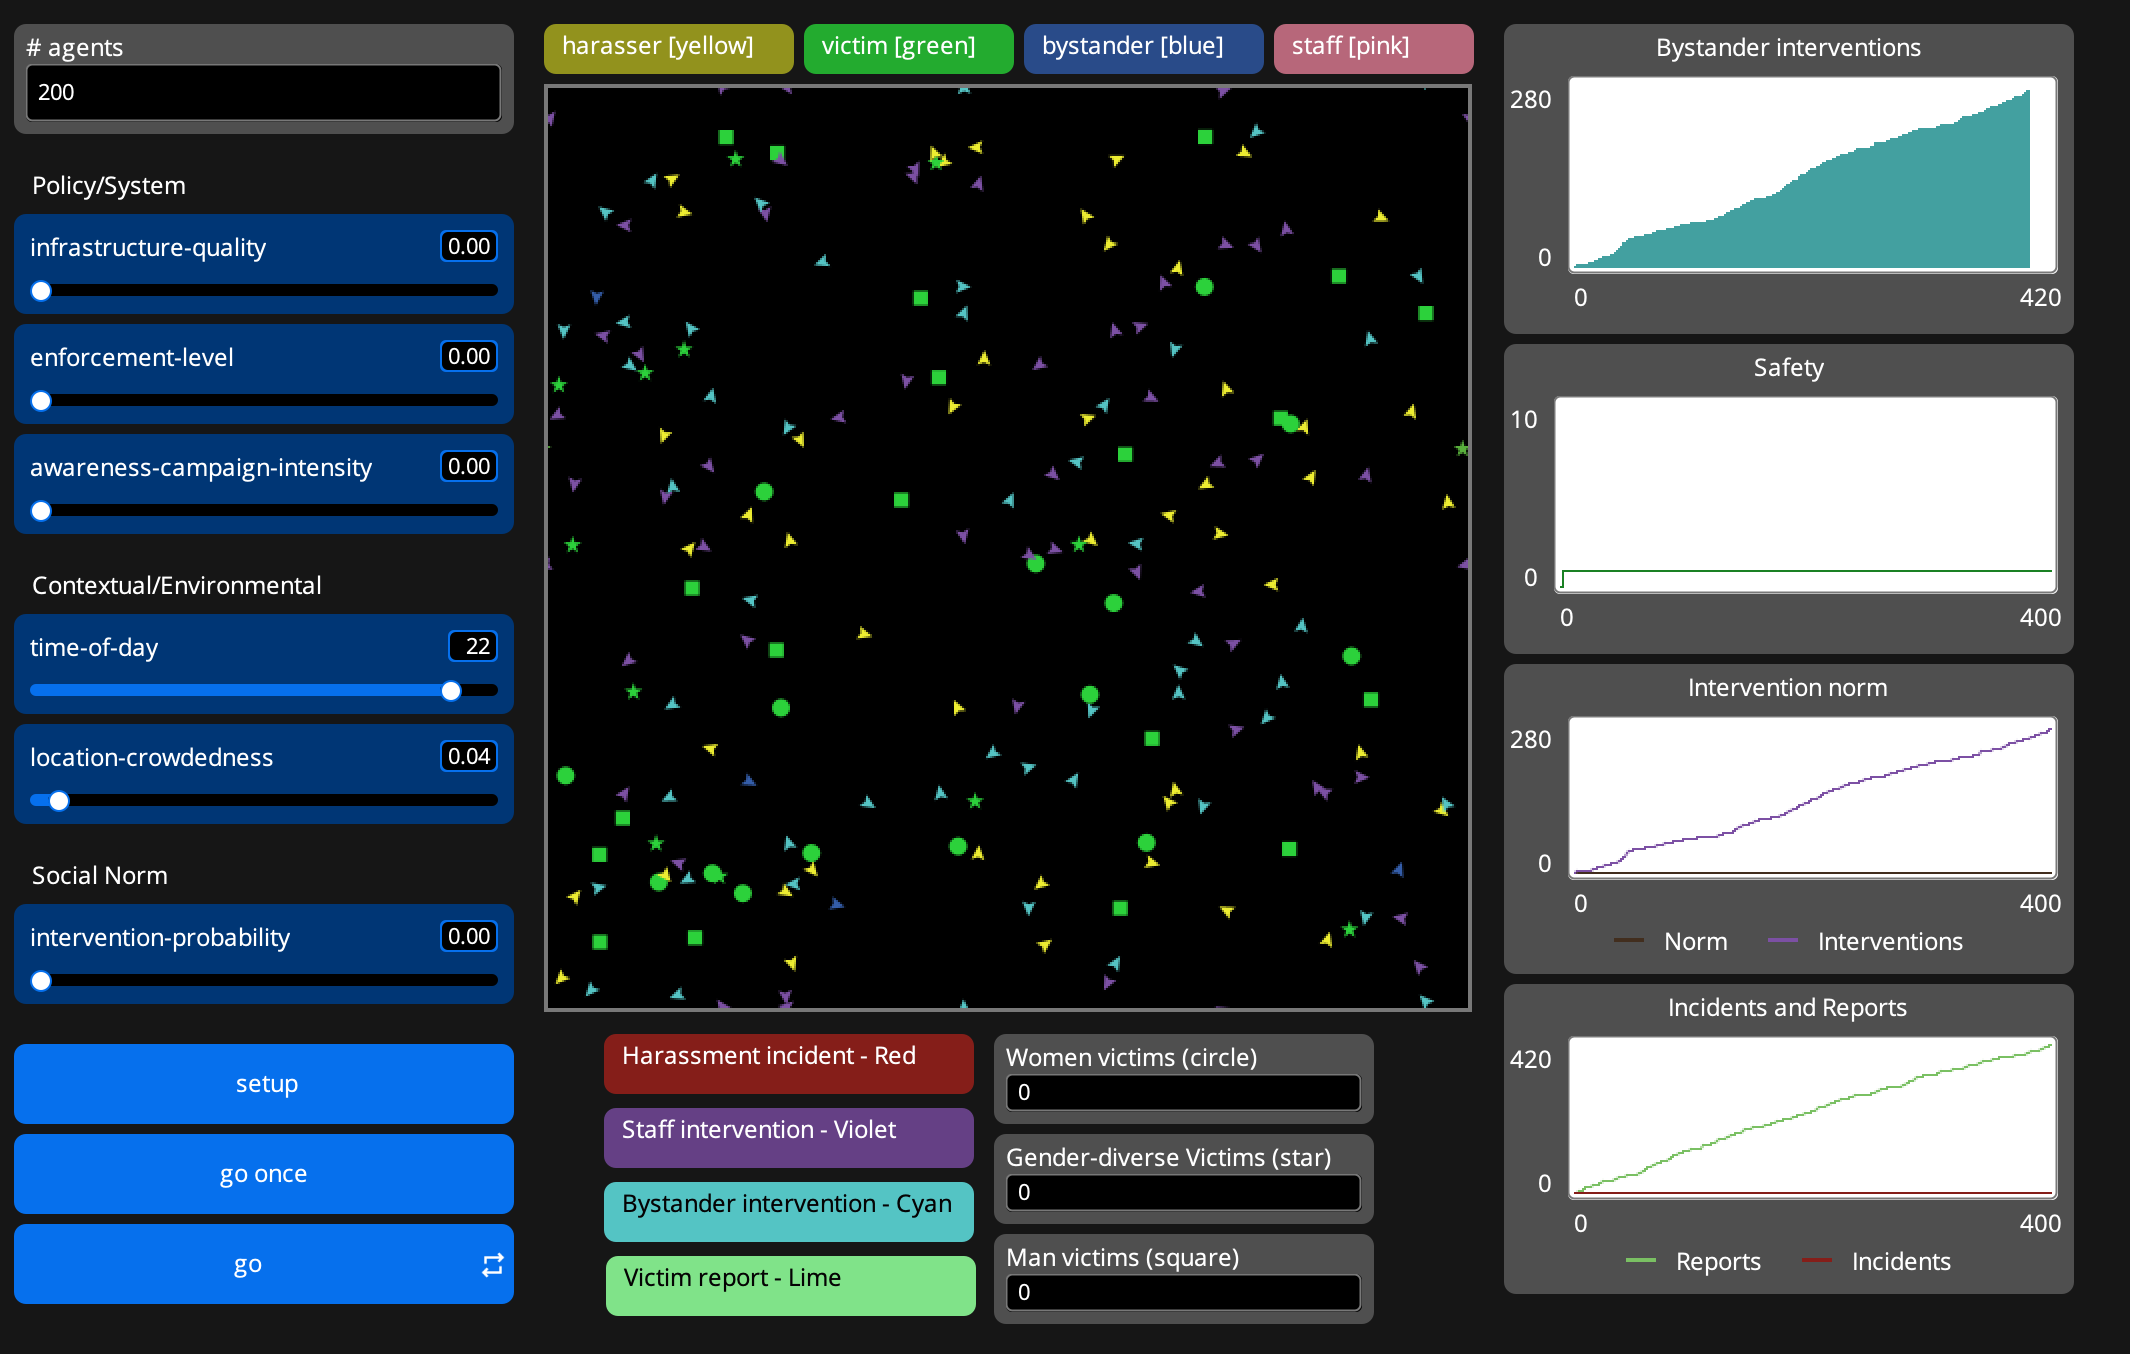Start simulation with the go button
The height and width of the screenshot is (1354, 2130).
coord(248,1264)
